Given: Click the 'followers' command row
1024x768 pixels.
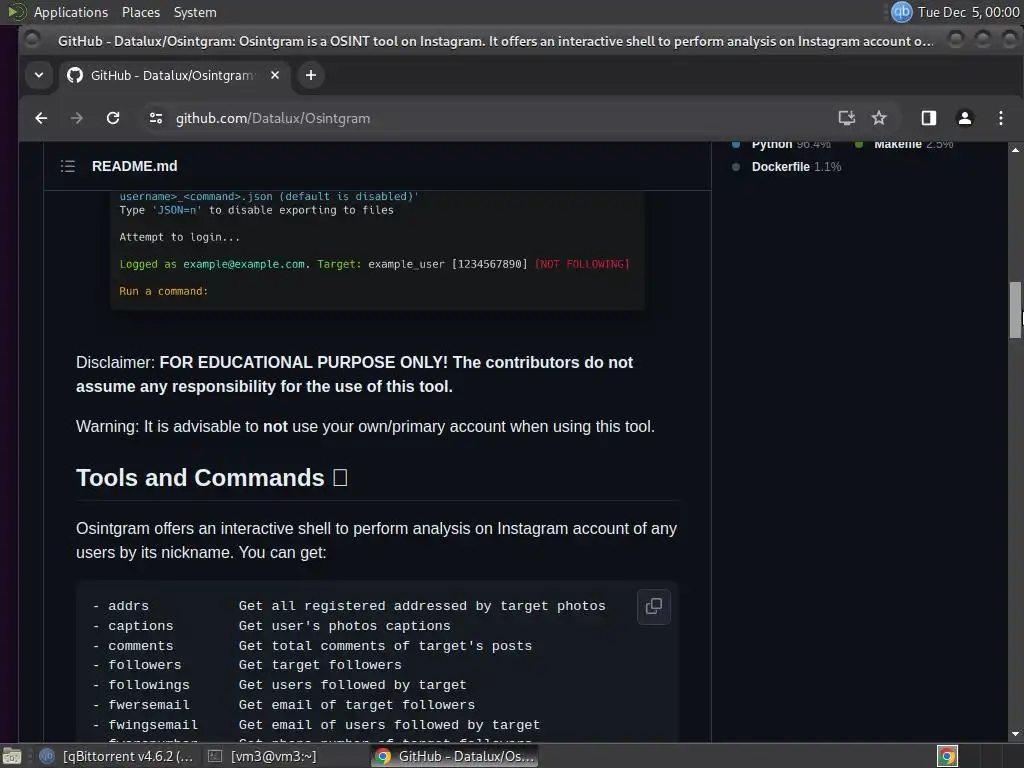Looking at the screenshot, I should 247,665.
